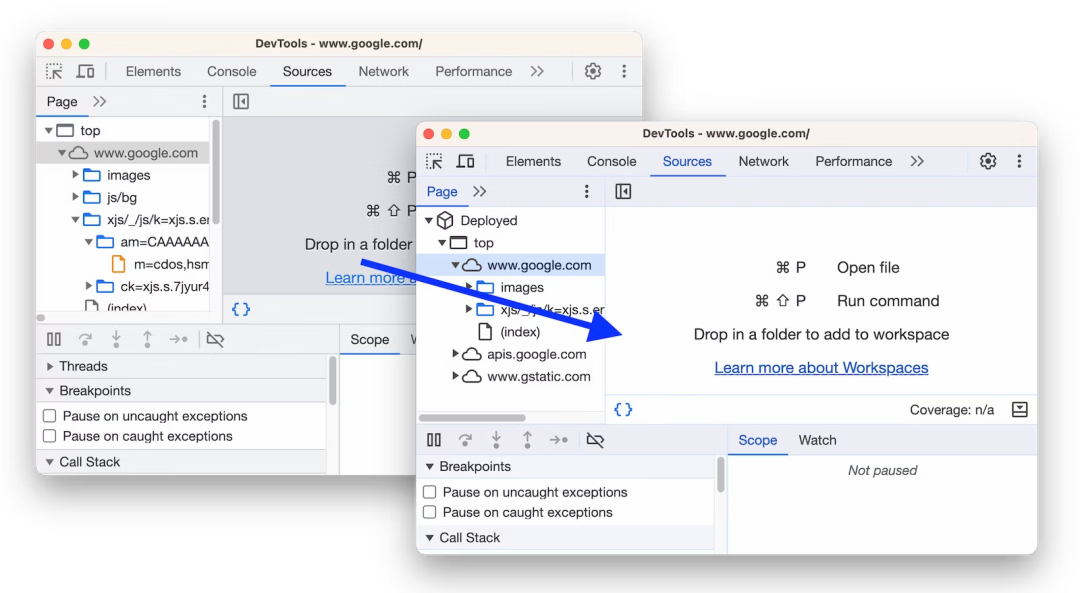The height and width of the screenshot is (593, 1080).
Task: Open Learn more about Workspaces link
Action: tap(821, 368)
